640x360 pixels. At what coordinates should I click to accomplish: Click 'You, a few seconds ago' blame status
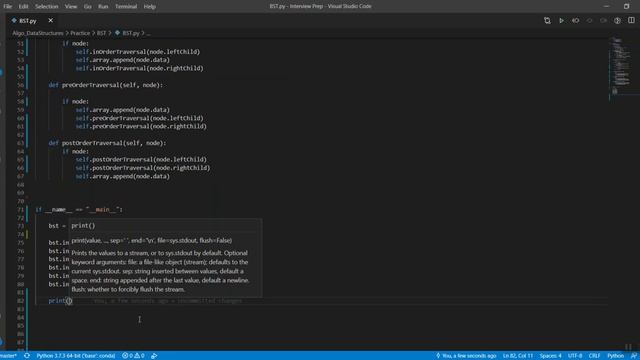[x=466, y=356]
